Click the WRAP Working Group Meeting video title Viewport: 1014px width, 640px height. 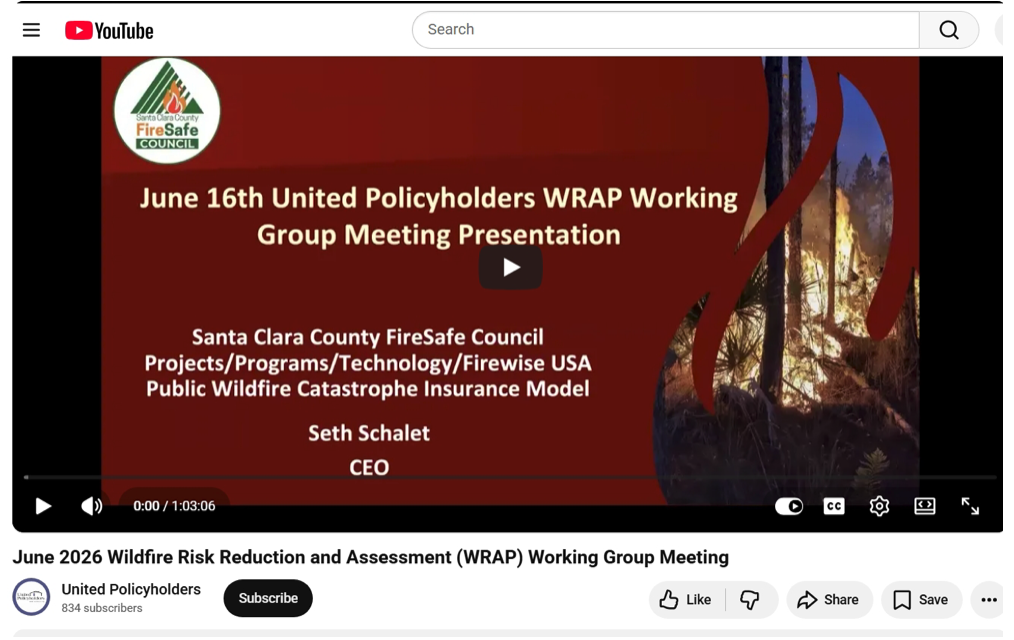coord(371,557)
